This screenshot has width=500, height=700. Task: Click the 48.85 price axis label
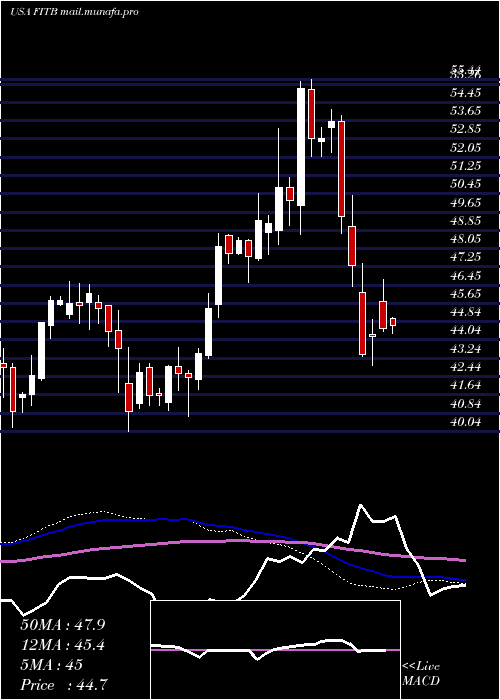click(465, 221)
